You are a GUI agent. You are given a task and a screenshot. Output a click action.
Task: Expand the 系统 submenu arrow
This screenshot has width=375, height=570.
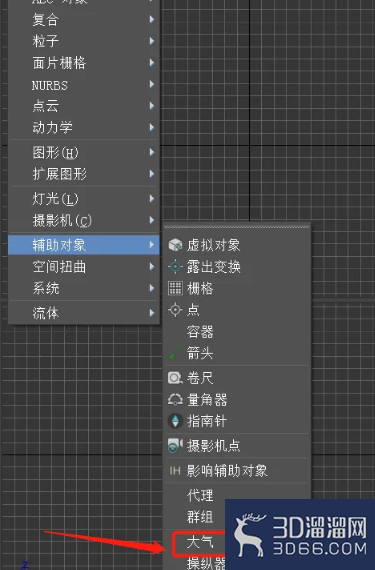point(152,288)
